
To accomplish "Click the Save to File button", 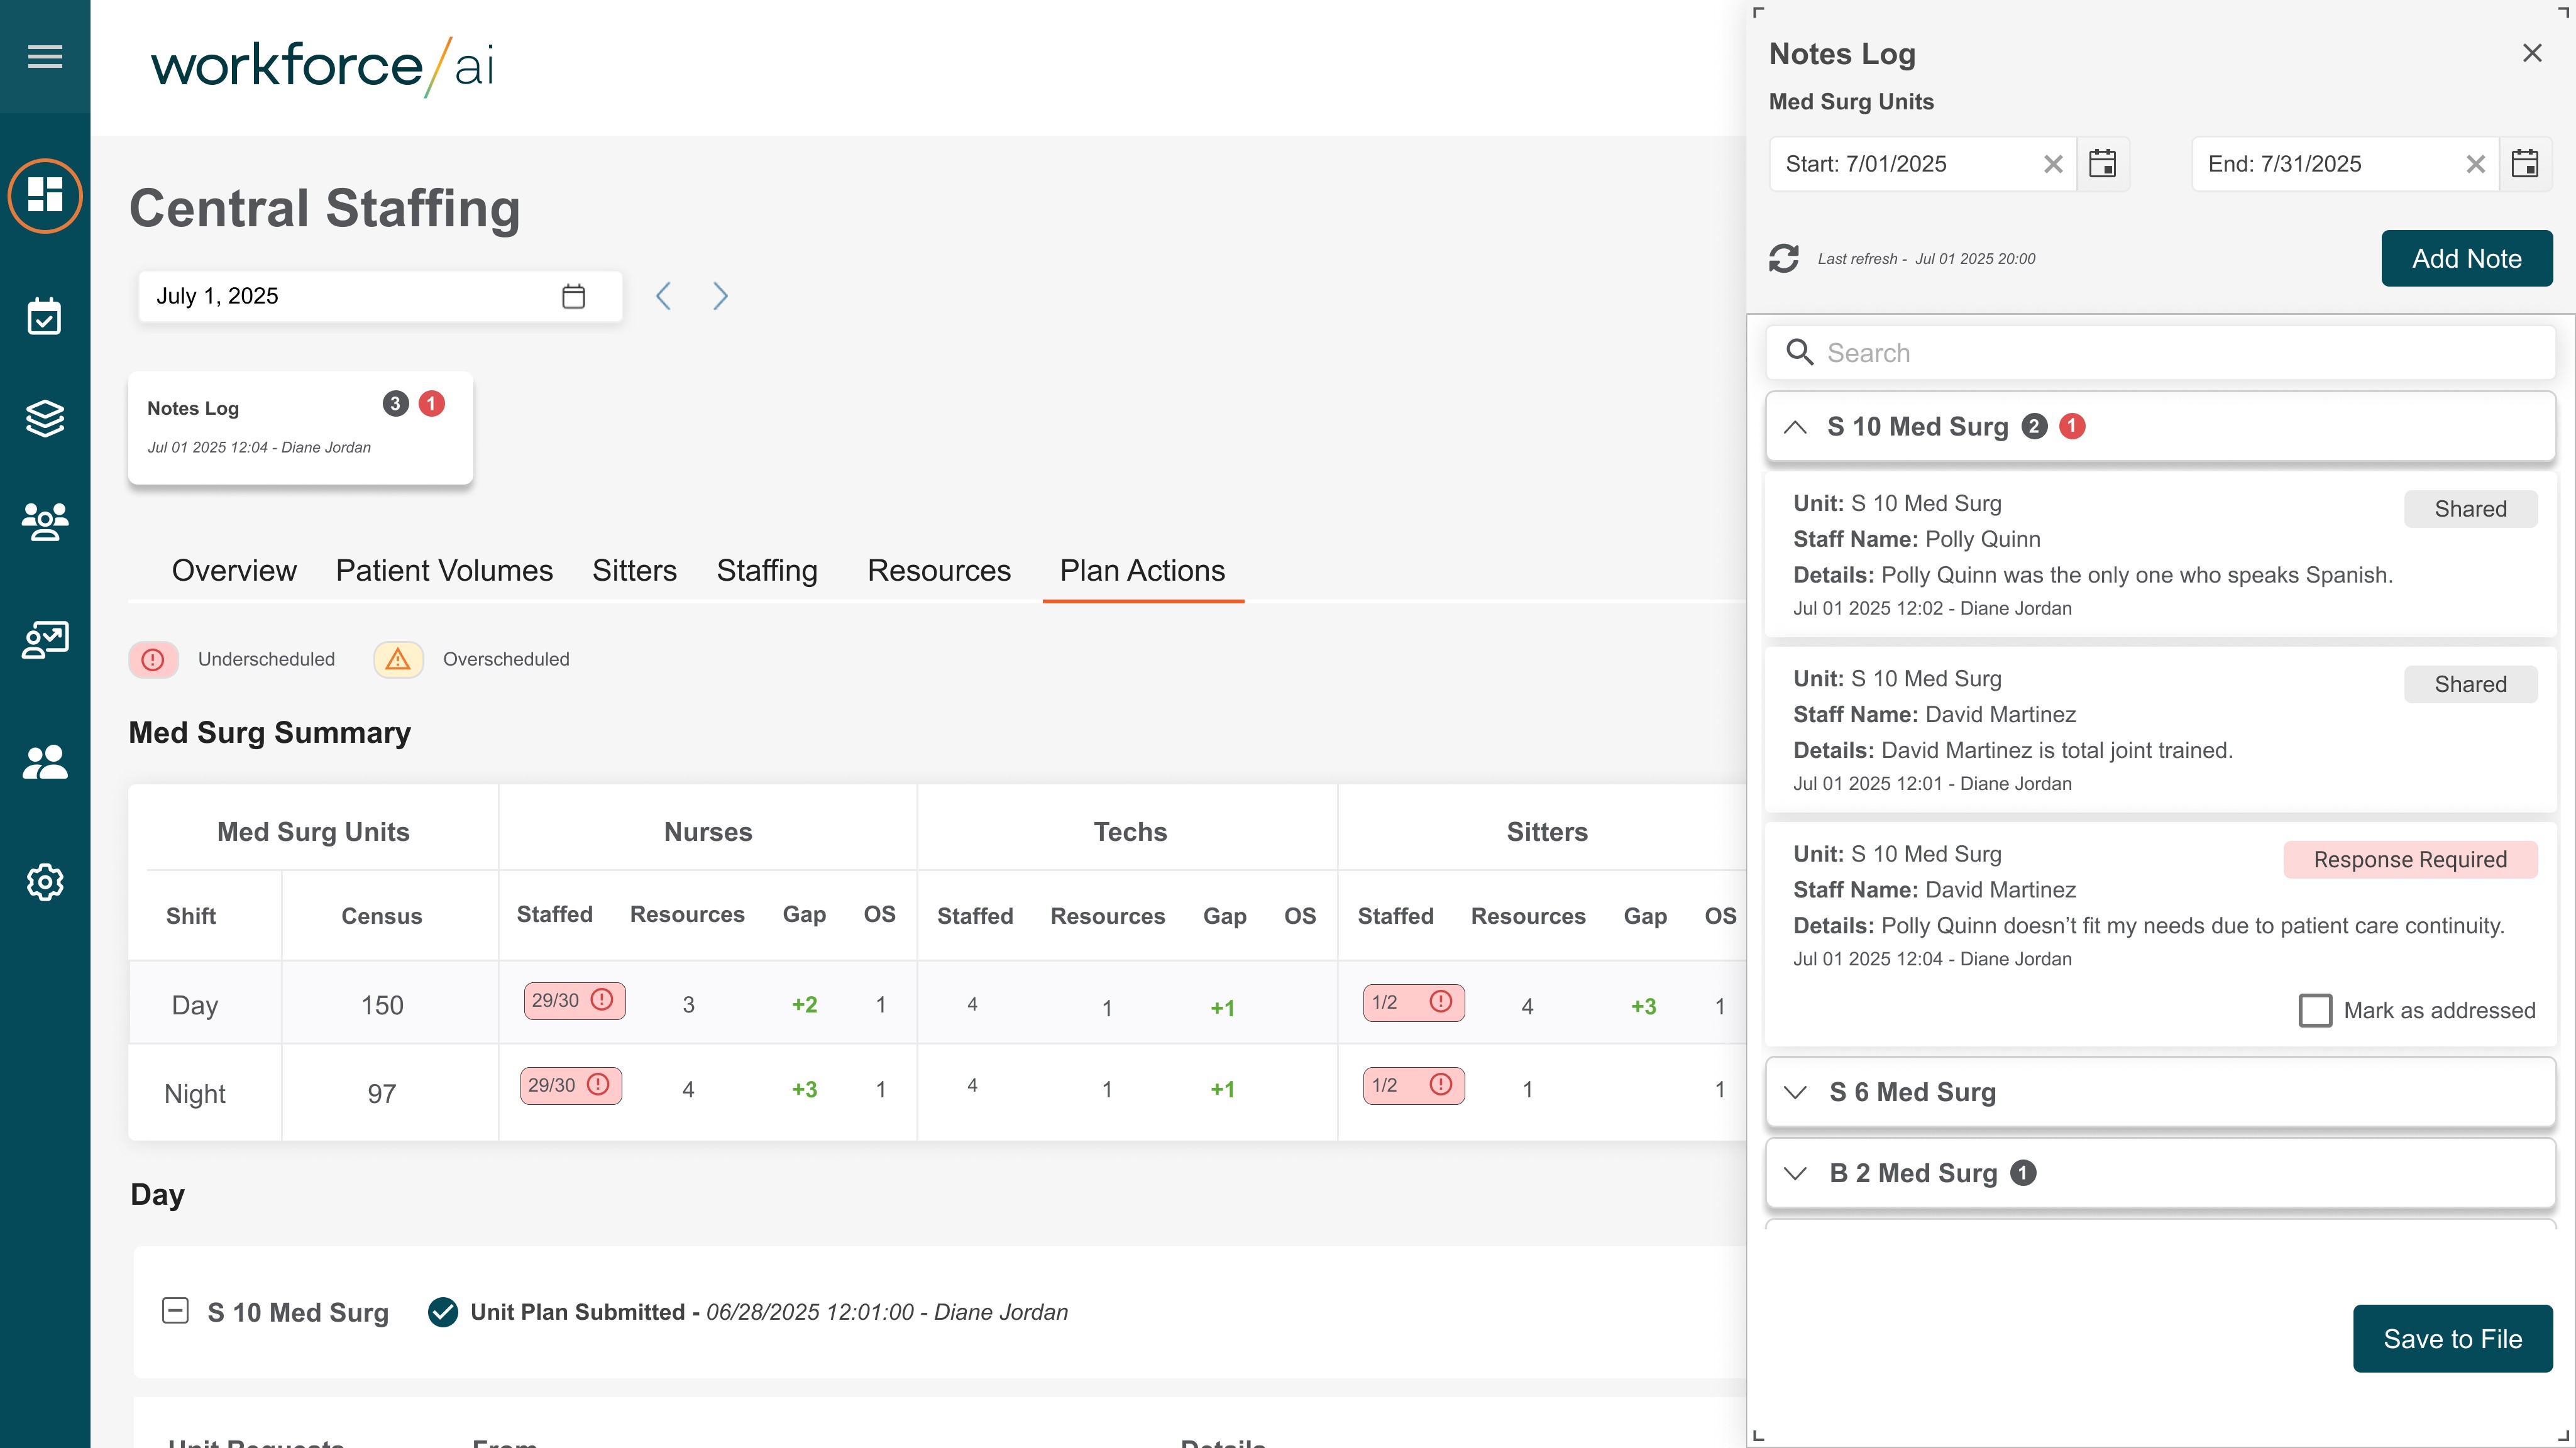I will 2452,1338.
